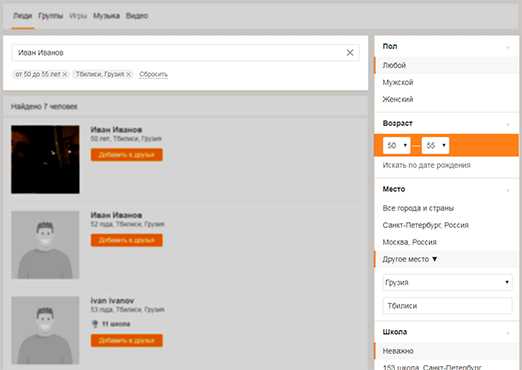The height and width of the screenshot is (370, 522).
Task: Switch to the Группы tab
Action: (50, 16)
